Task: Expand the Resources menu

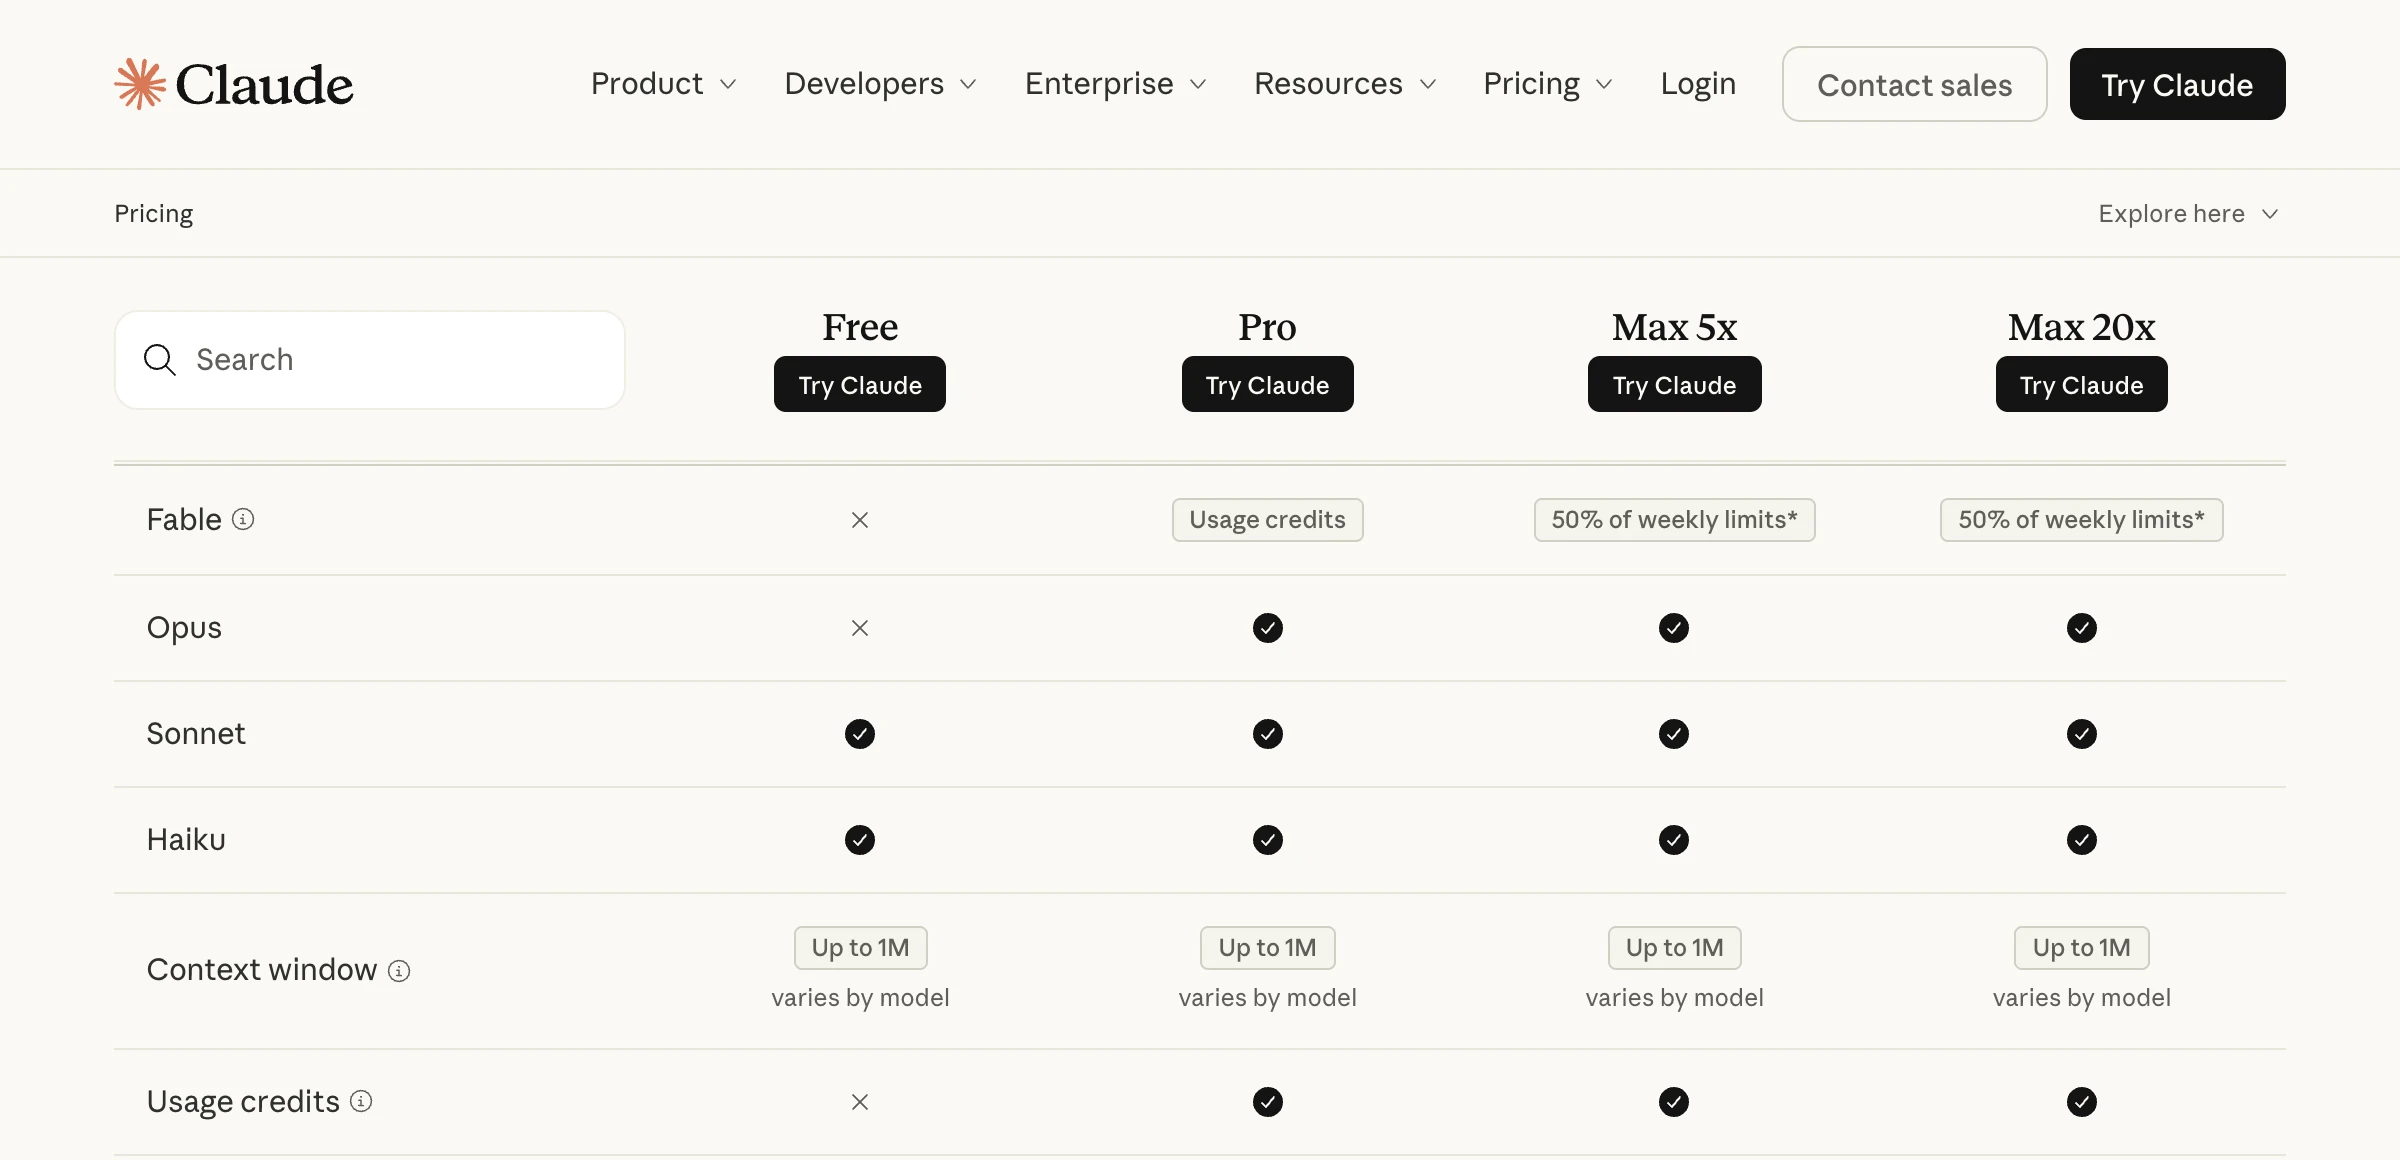Action: point(1346,84)
